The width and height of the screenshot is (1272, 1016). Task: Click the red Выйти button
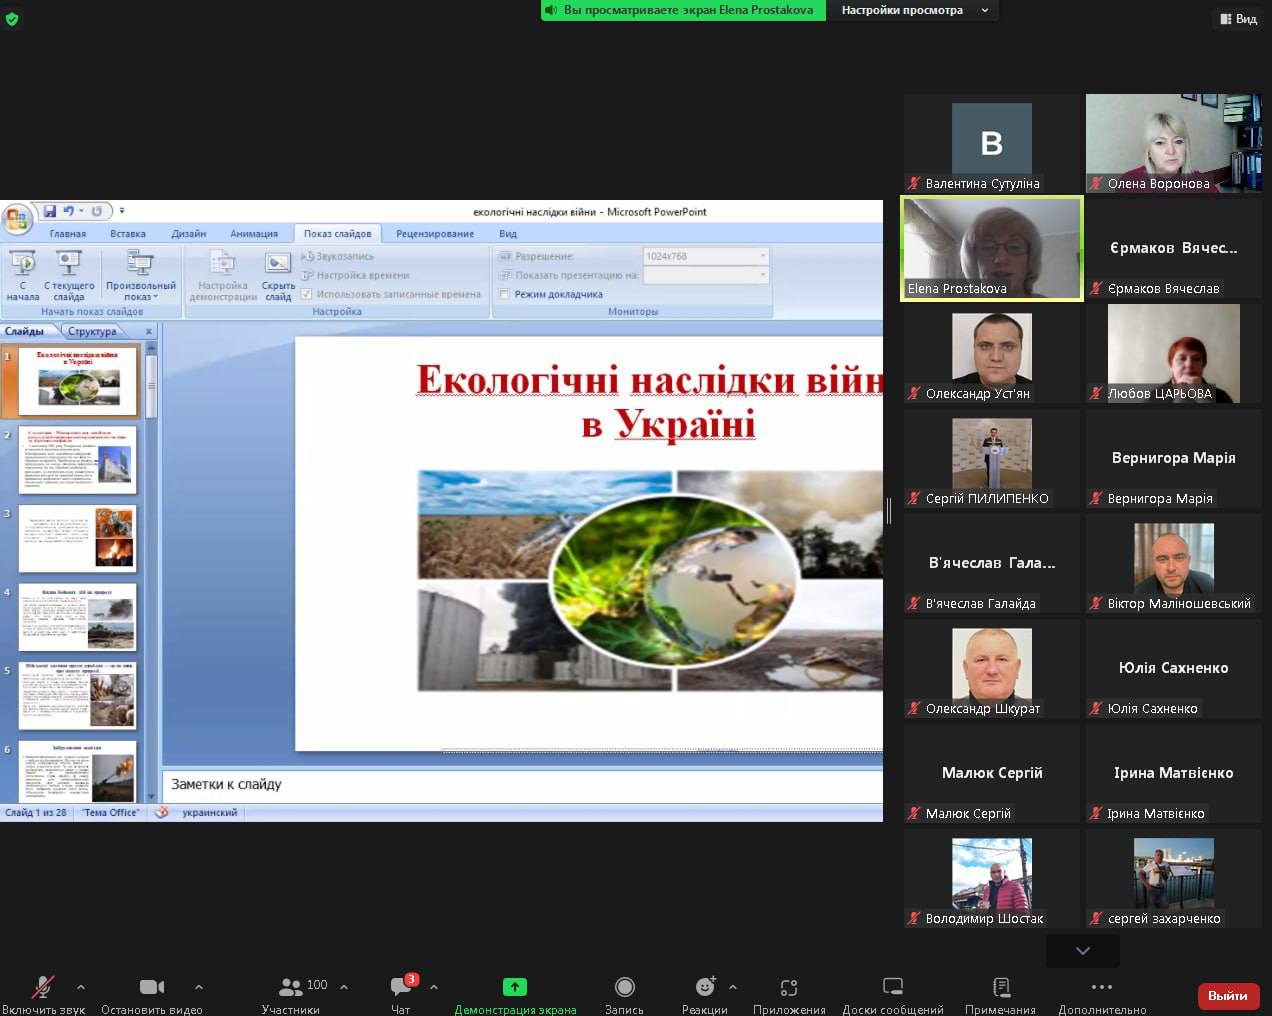(1227, 996)
